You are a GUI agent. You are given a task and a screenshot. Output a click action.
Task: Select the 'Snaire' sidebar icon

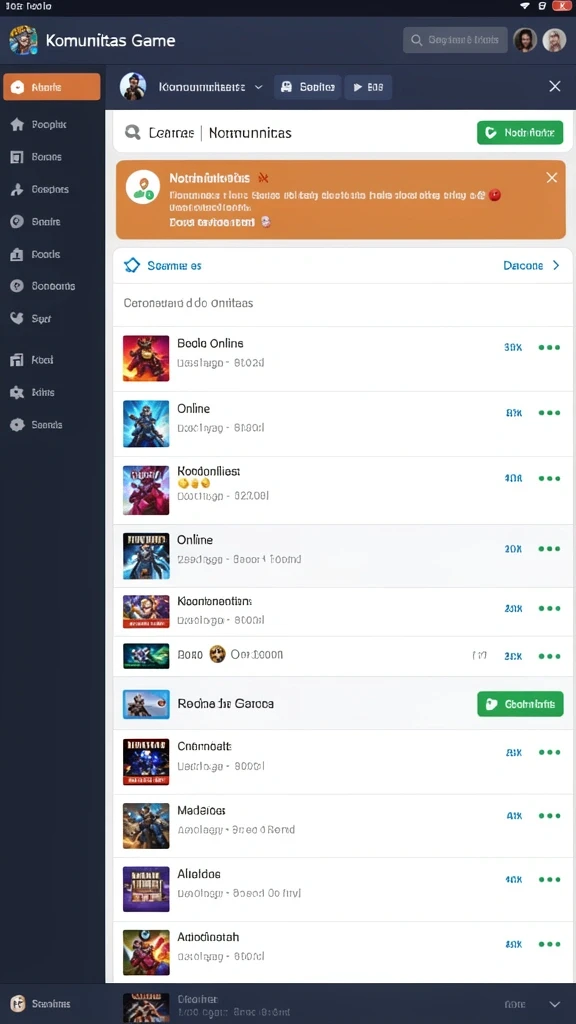coord(17,222)
